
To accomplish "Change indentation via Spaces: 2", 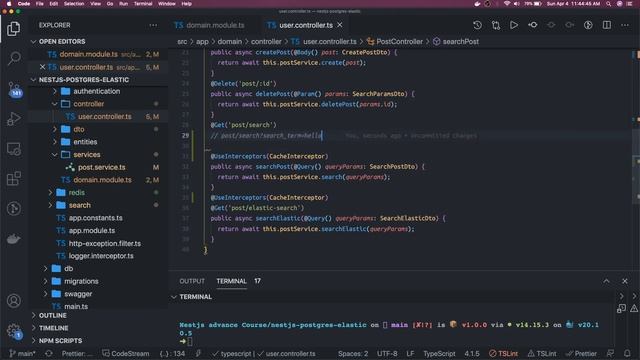I will [x=353, y=353].
